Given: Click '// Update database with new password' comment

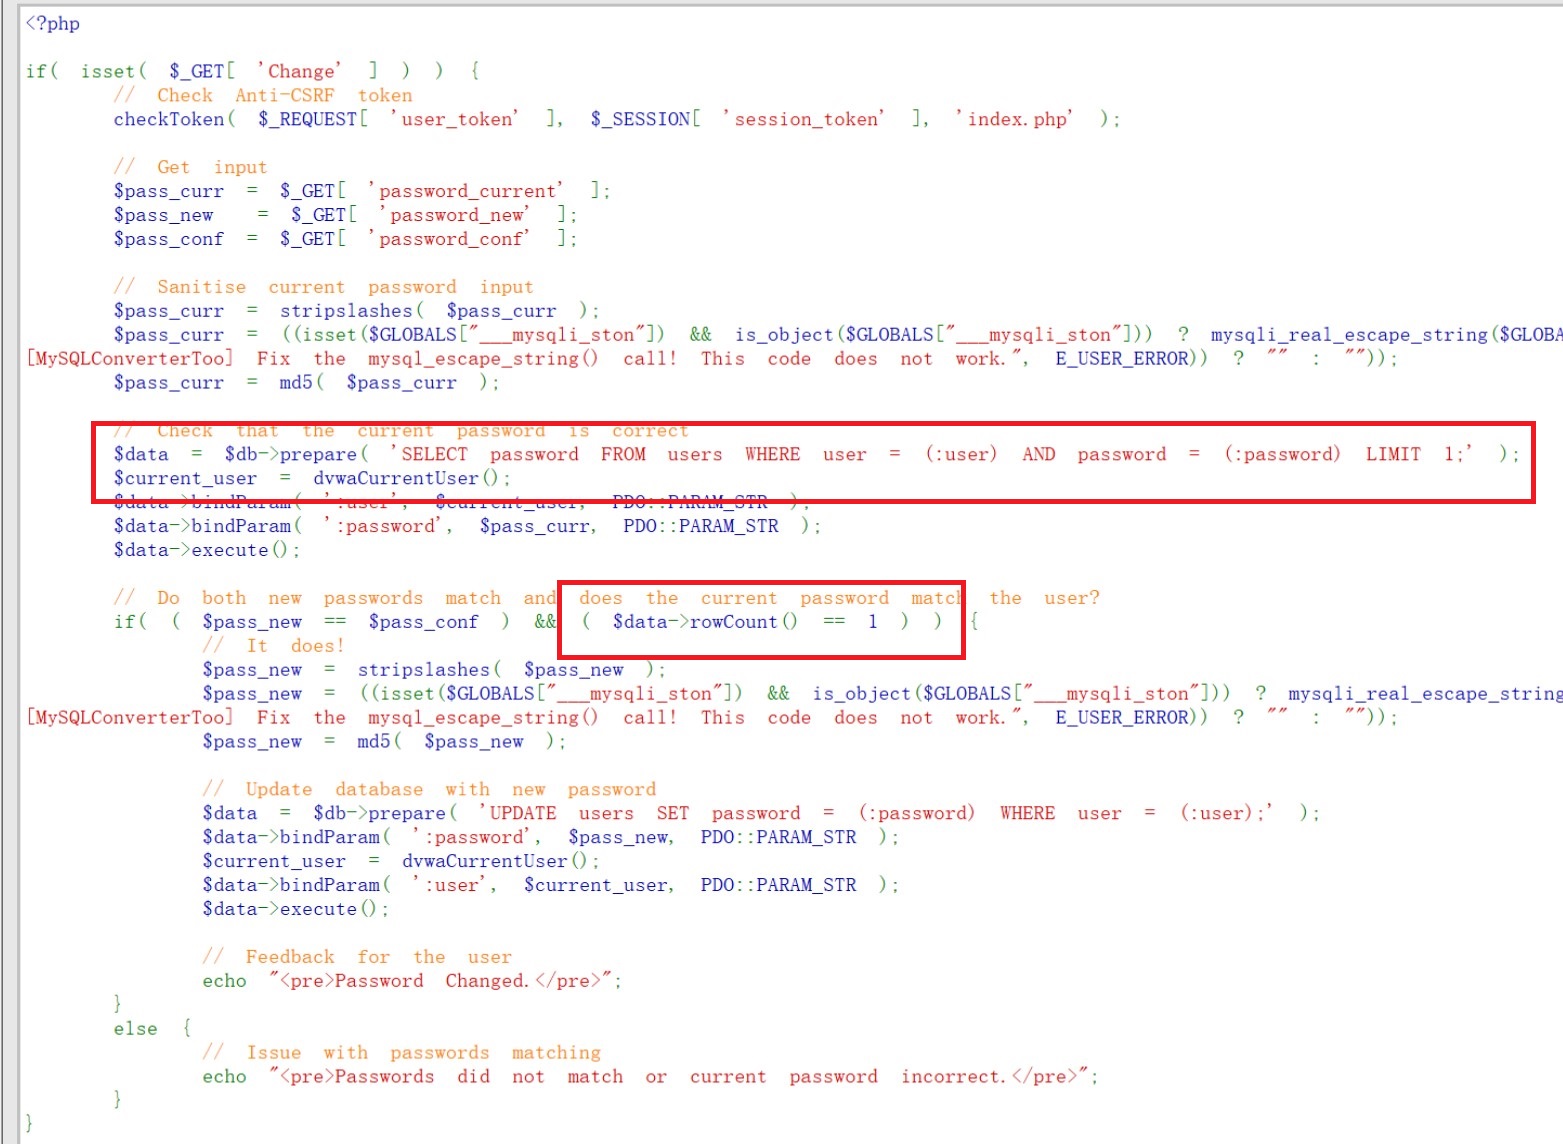Looking at the screenshot, I should [429, 790].
